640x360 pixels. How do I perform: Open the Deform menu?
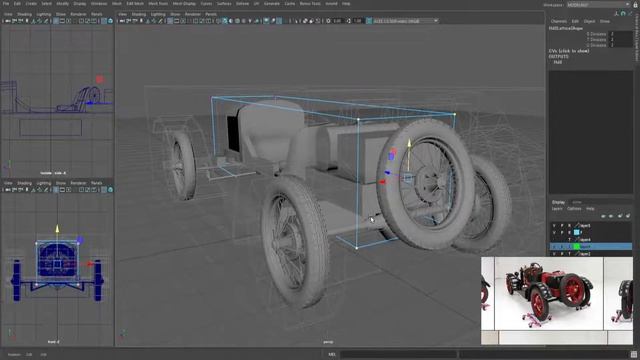(242, 4)
